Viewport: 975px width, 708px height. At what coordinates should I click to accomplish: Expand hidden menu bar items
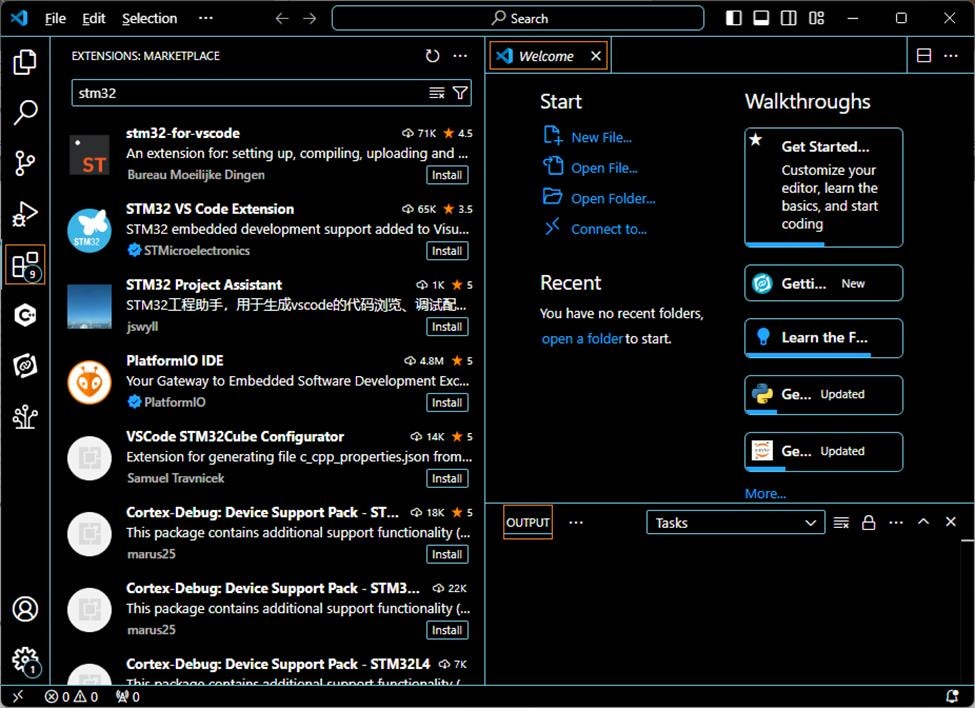pos(206,18)
